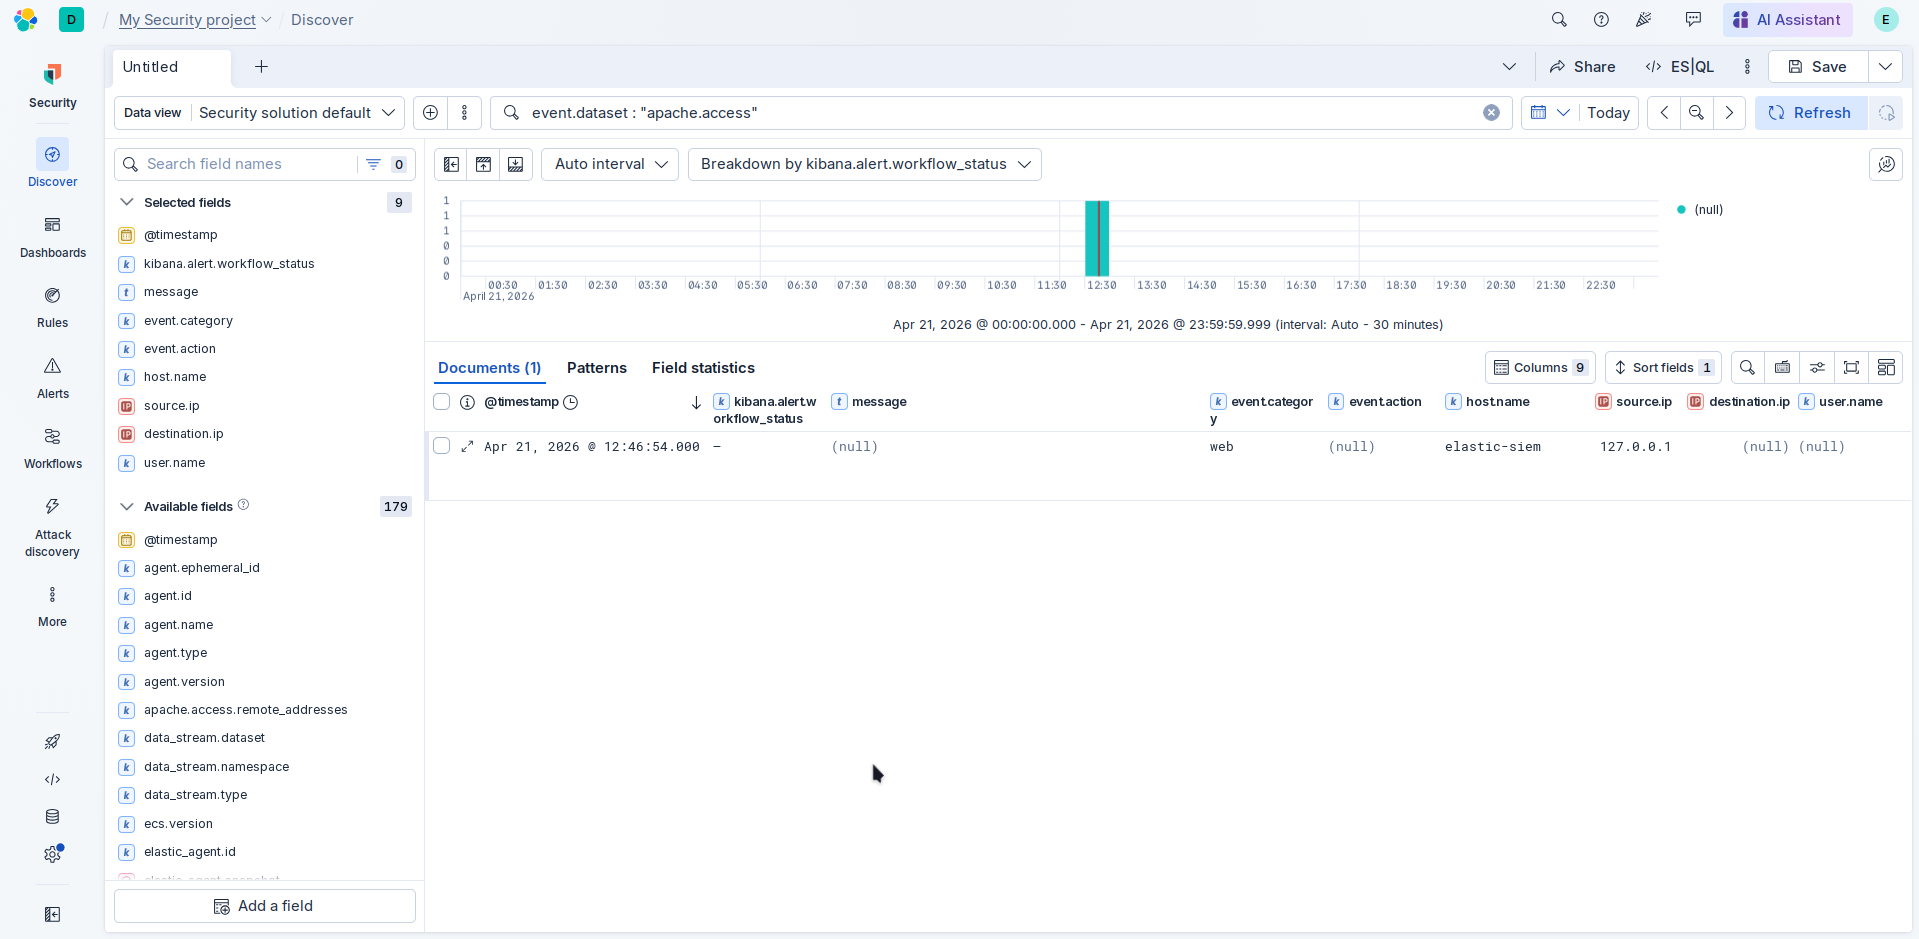
Task: Switch to the Patterns tab
Action: point(597,368)
